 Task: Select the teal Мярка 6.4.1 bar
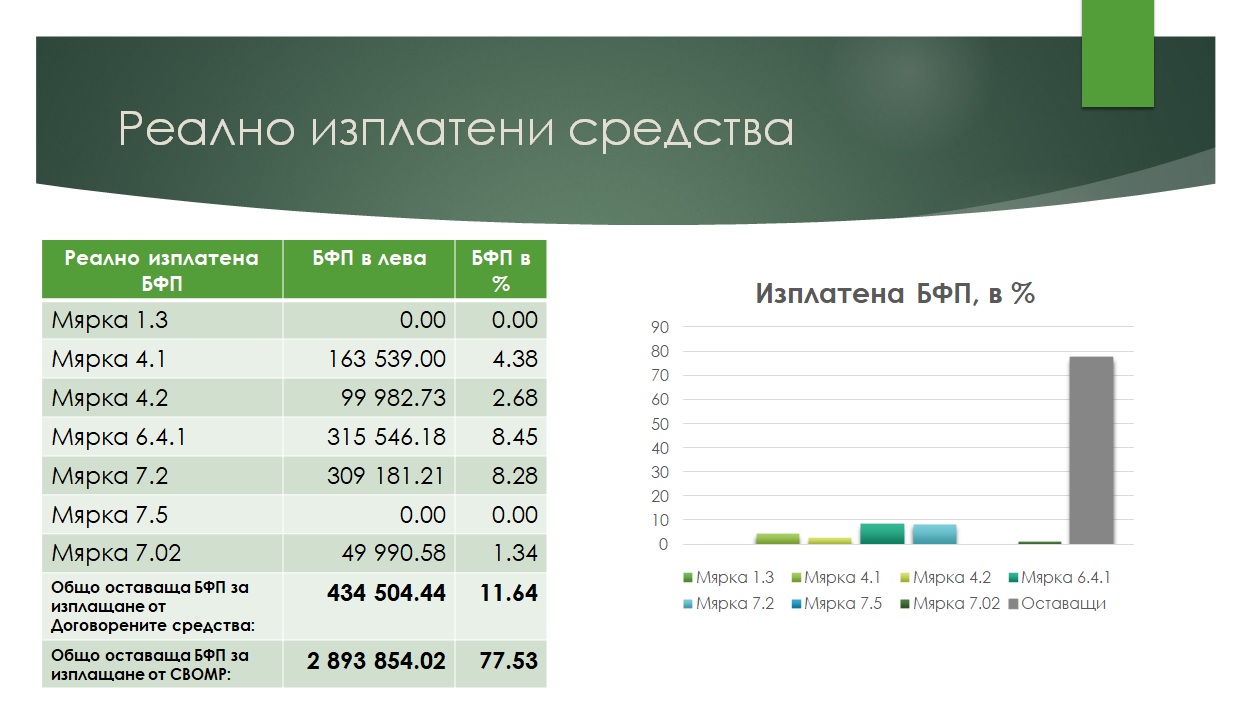(882, 534)
